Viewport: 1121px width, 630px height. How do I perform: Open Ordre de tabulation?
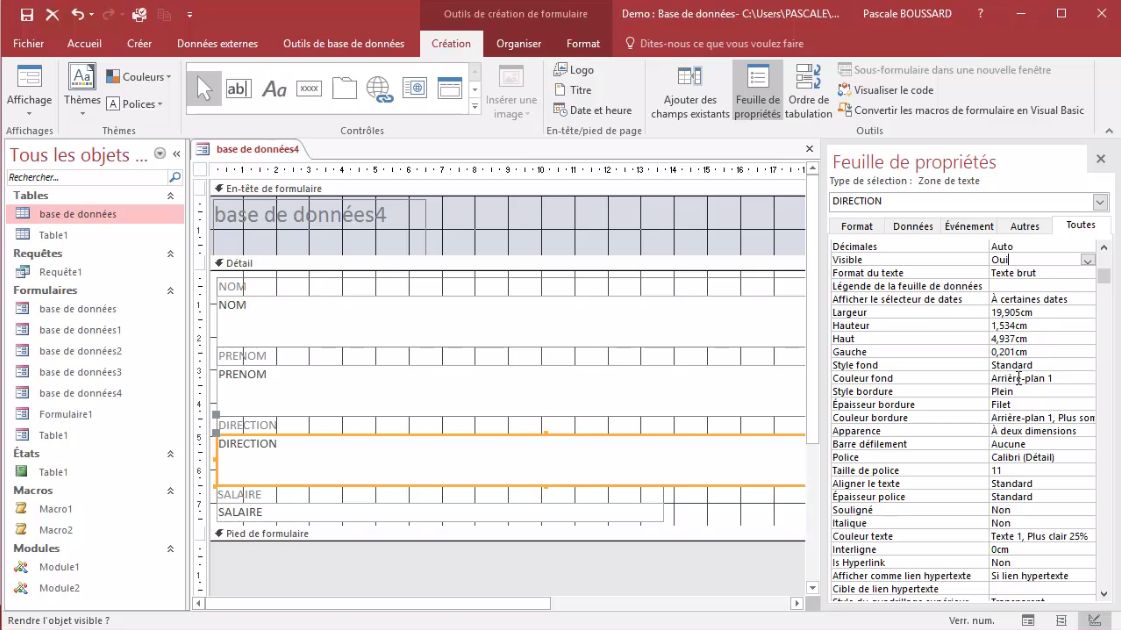pos(808,93)
